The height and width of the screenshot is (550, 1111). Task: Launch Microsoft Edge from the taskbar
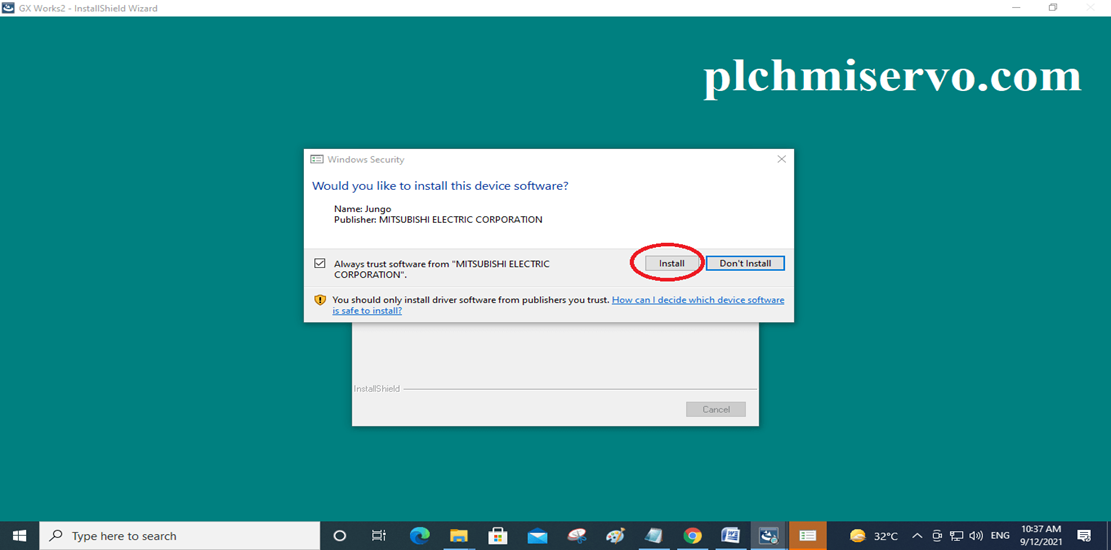point(419,536)
